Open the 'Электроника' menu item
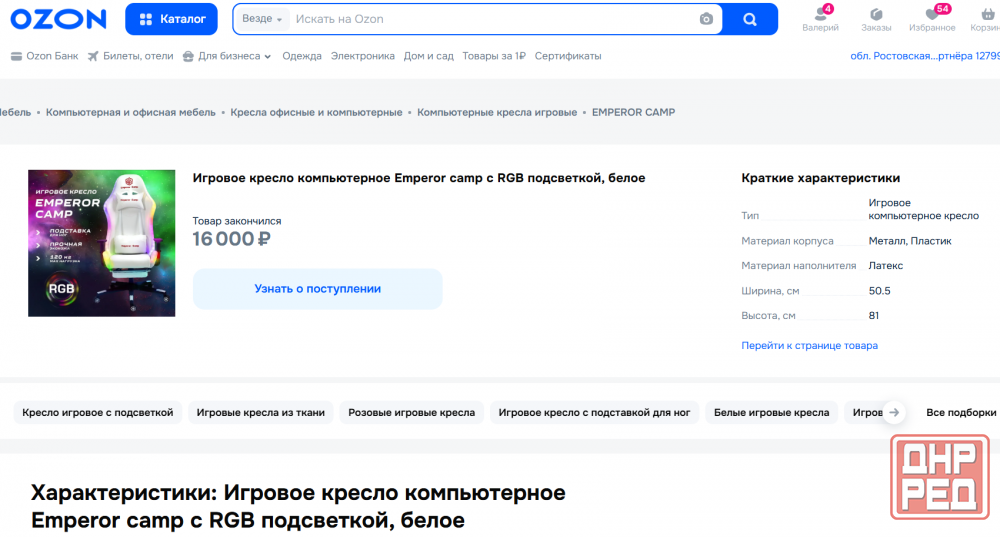 click(362, 56)
